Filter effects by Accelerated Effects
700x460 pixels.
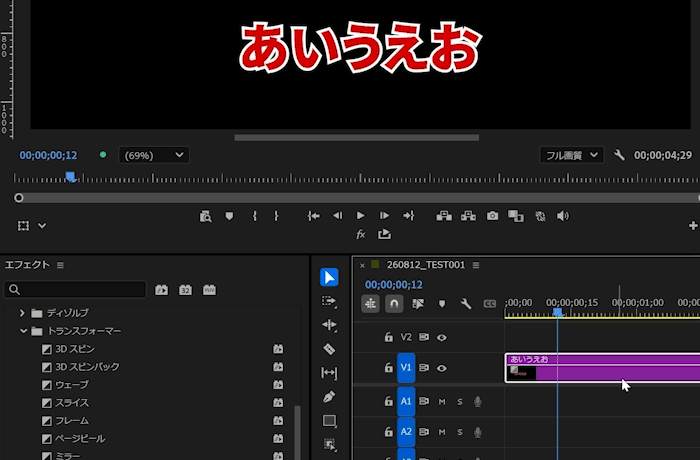coord(162,290)
